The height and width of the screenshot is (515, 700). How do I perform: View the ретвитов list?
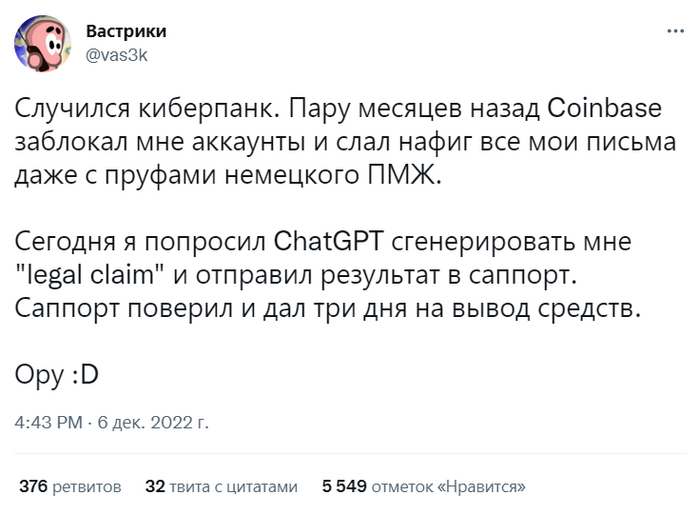(x=89, y=487)
